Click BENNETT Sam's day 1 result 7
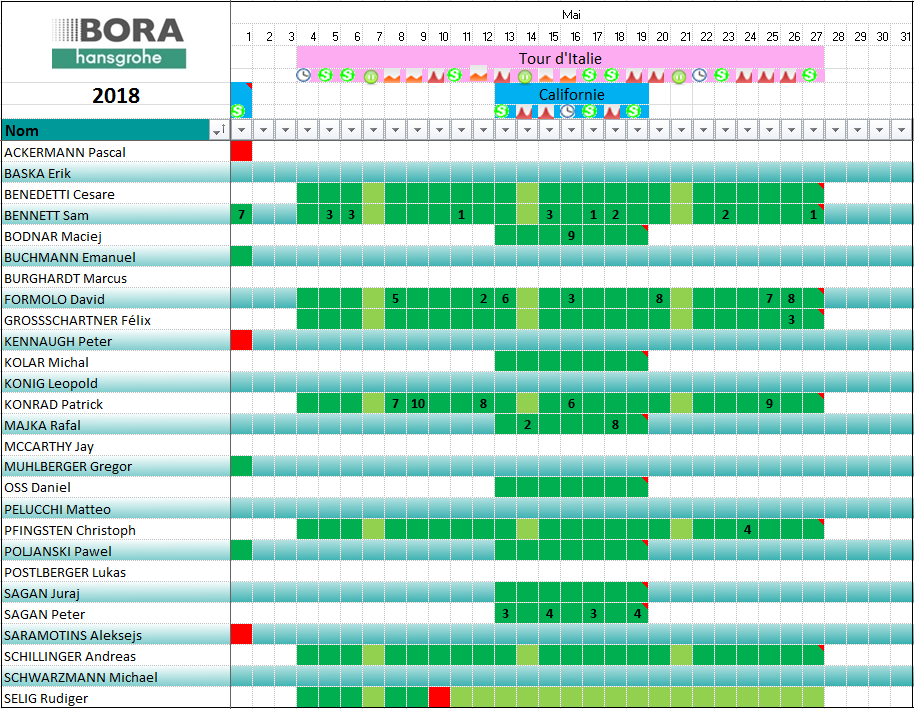The width and height of the screenshot is (914, 709). tap(241, 215)
